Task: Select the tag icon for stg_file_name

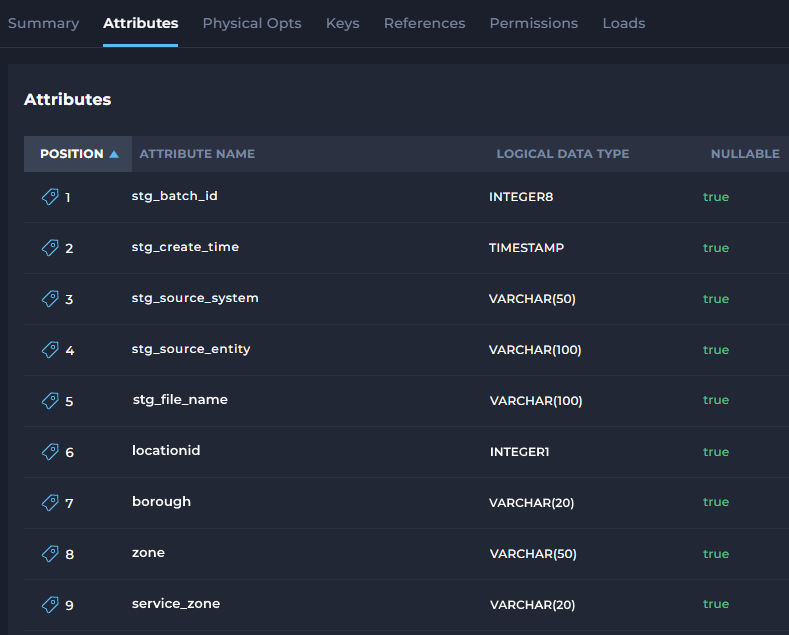Action: pos(50,401)
